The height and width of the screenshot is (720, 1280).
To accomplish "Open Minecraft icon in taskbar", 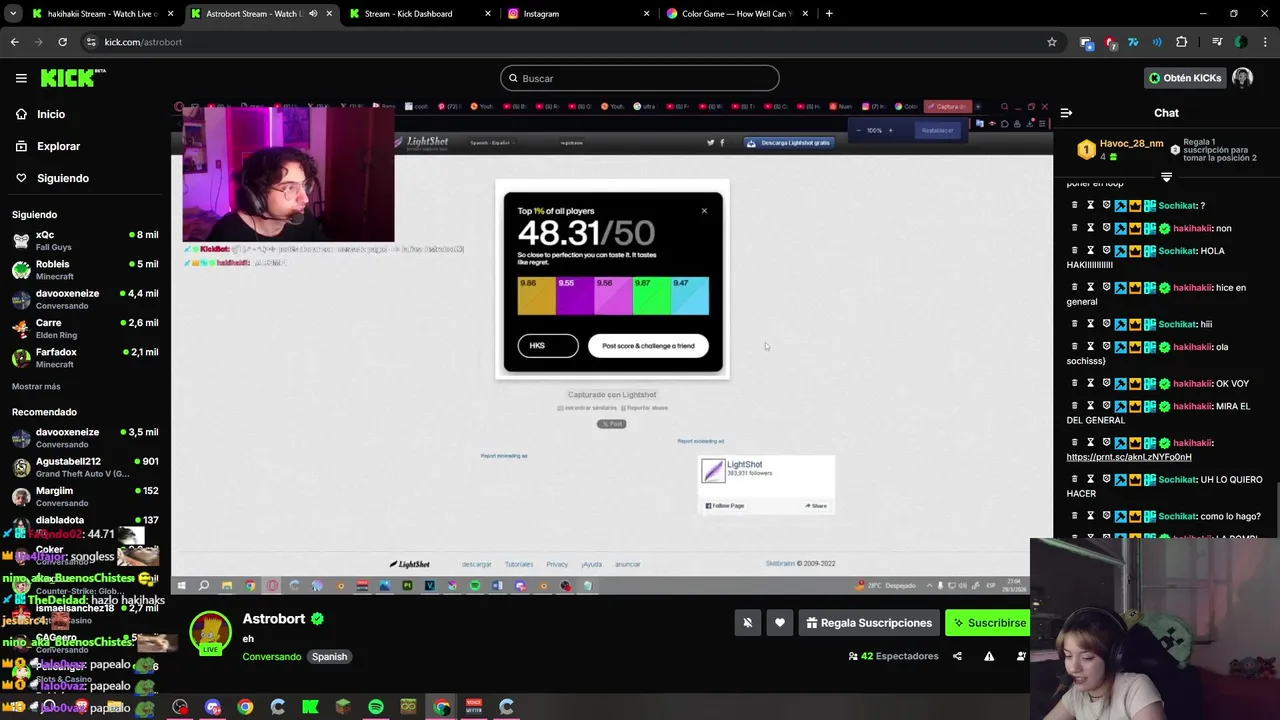I will click(x=343, y=707).
